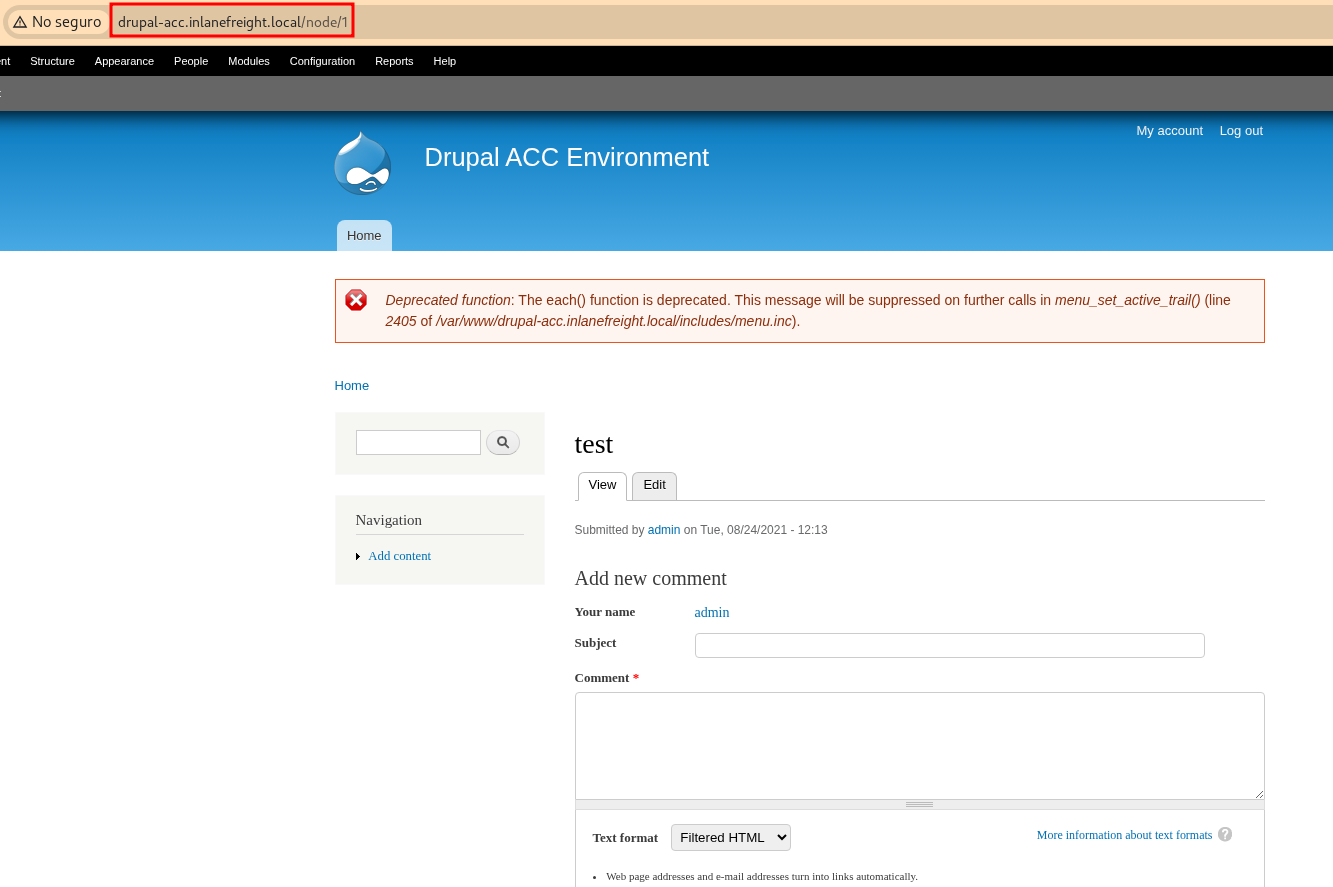1333x887 pixels.
Task: Expand the Add content navigation triangle
Action: click(x=358, y=556)
